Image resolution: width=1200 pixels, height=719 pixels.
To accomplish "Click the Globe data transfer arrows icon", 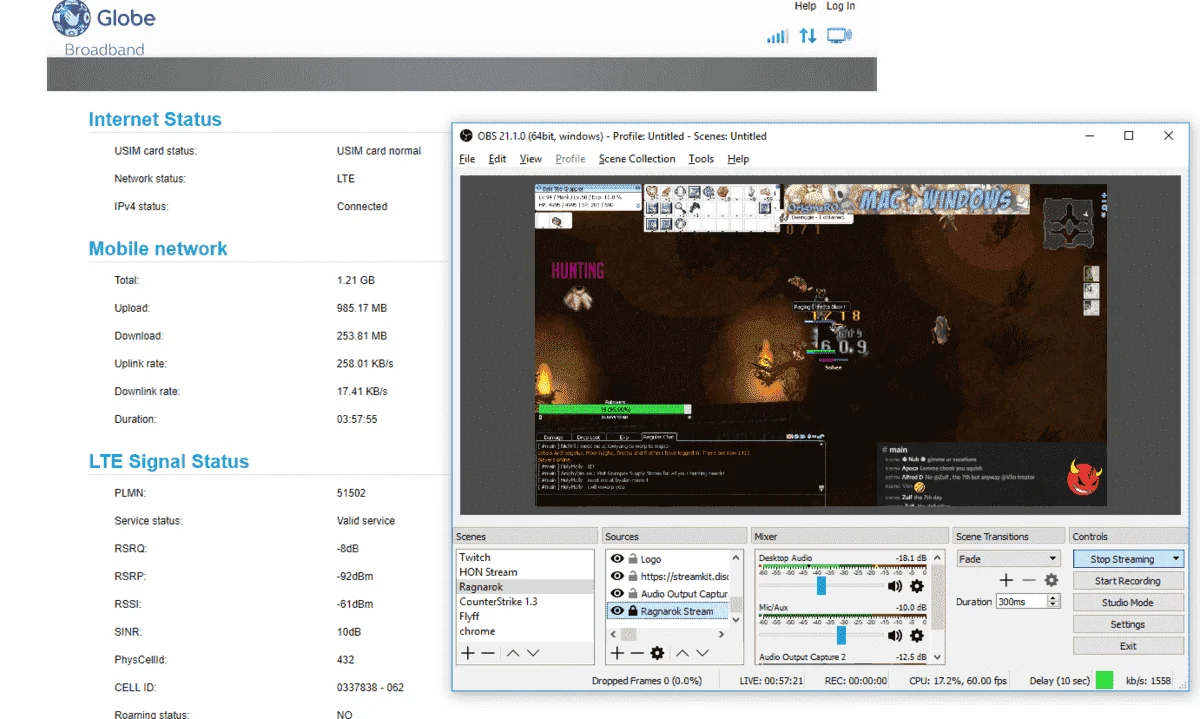I will pos(808,36).
